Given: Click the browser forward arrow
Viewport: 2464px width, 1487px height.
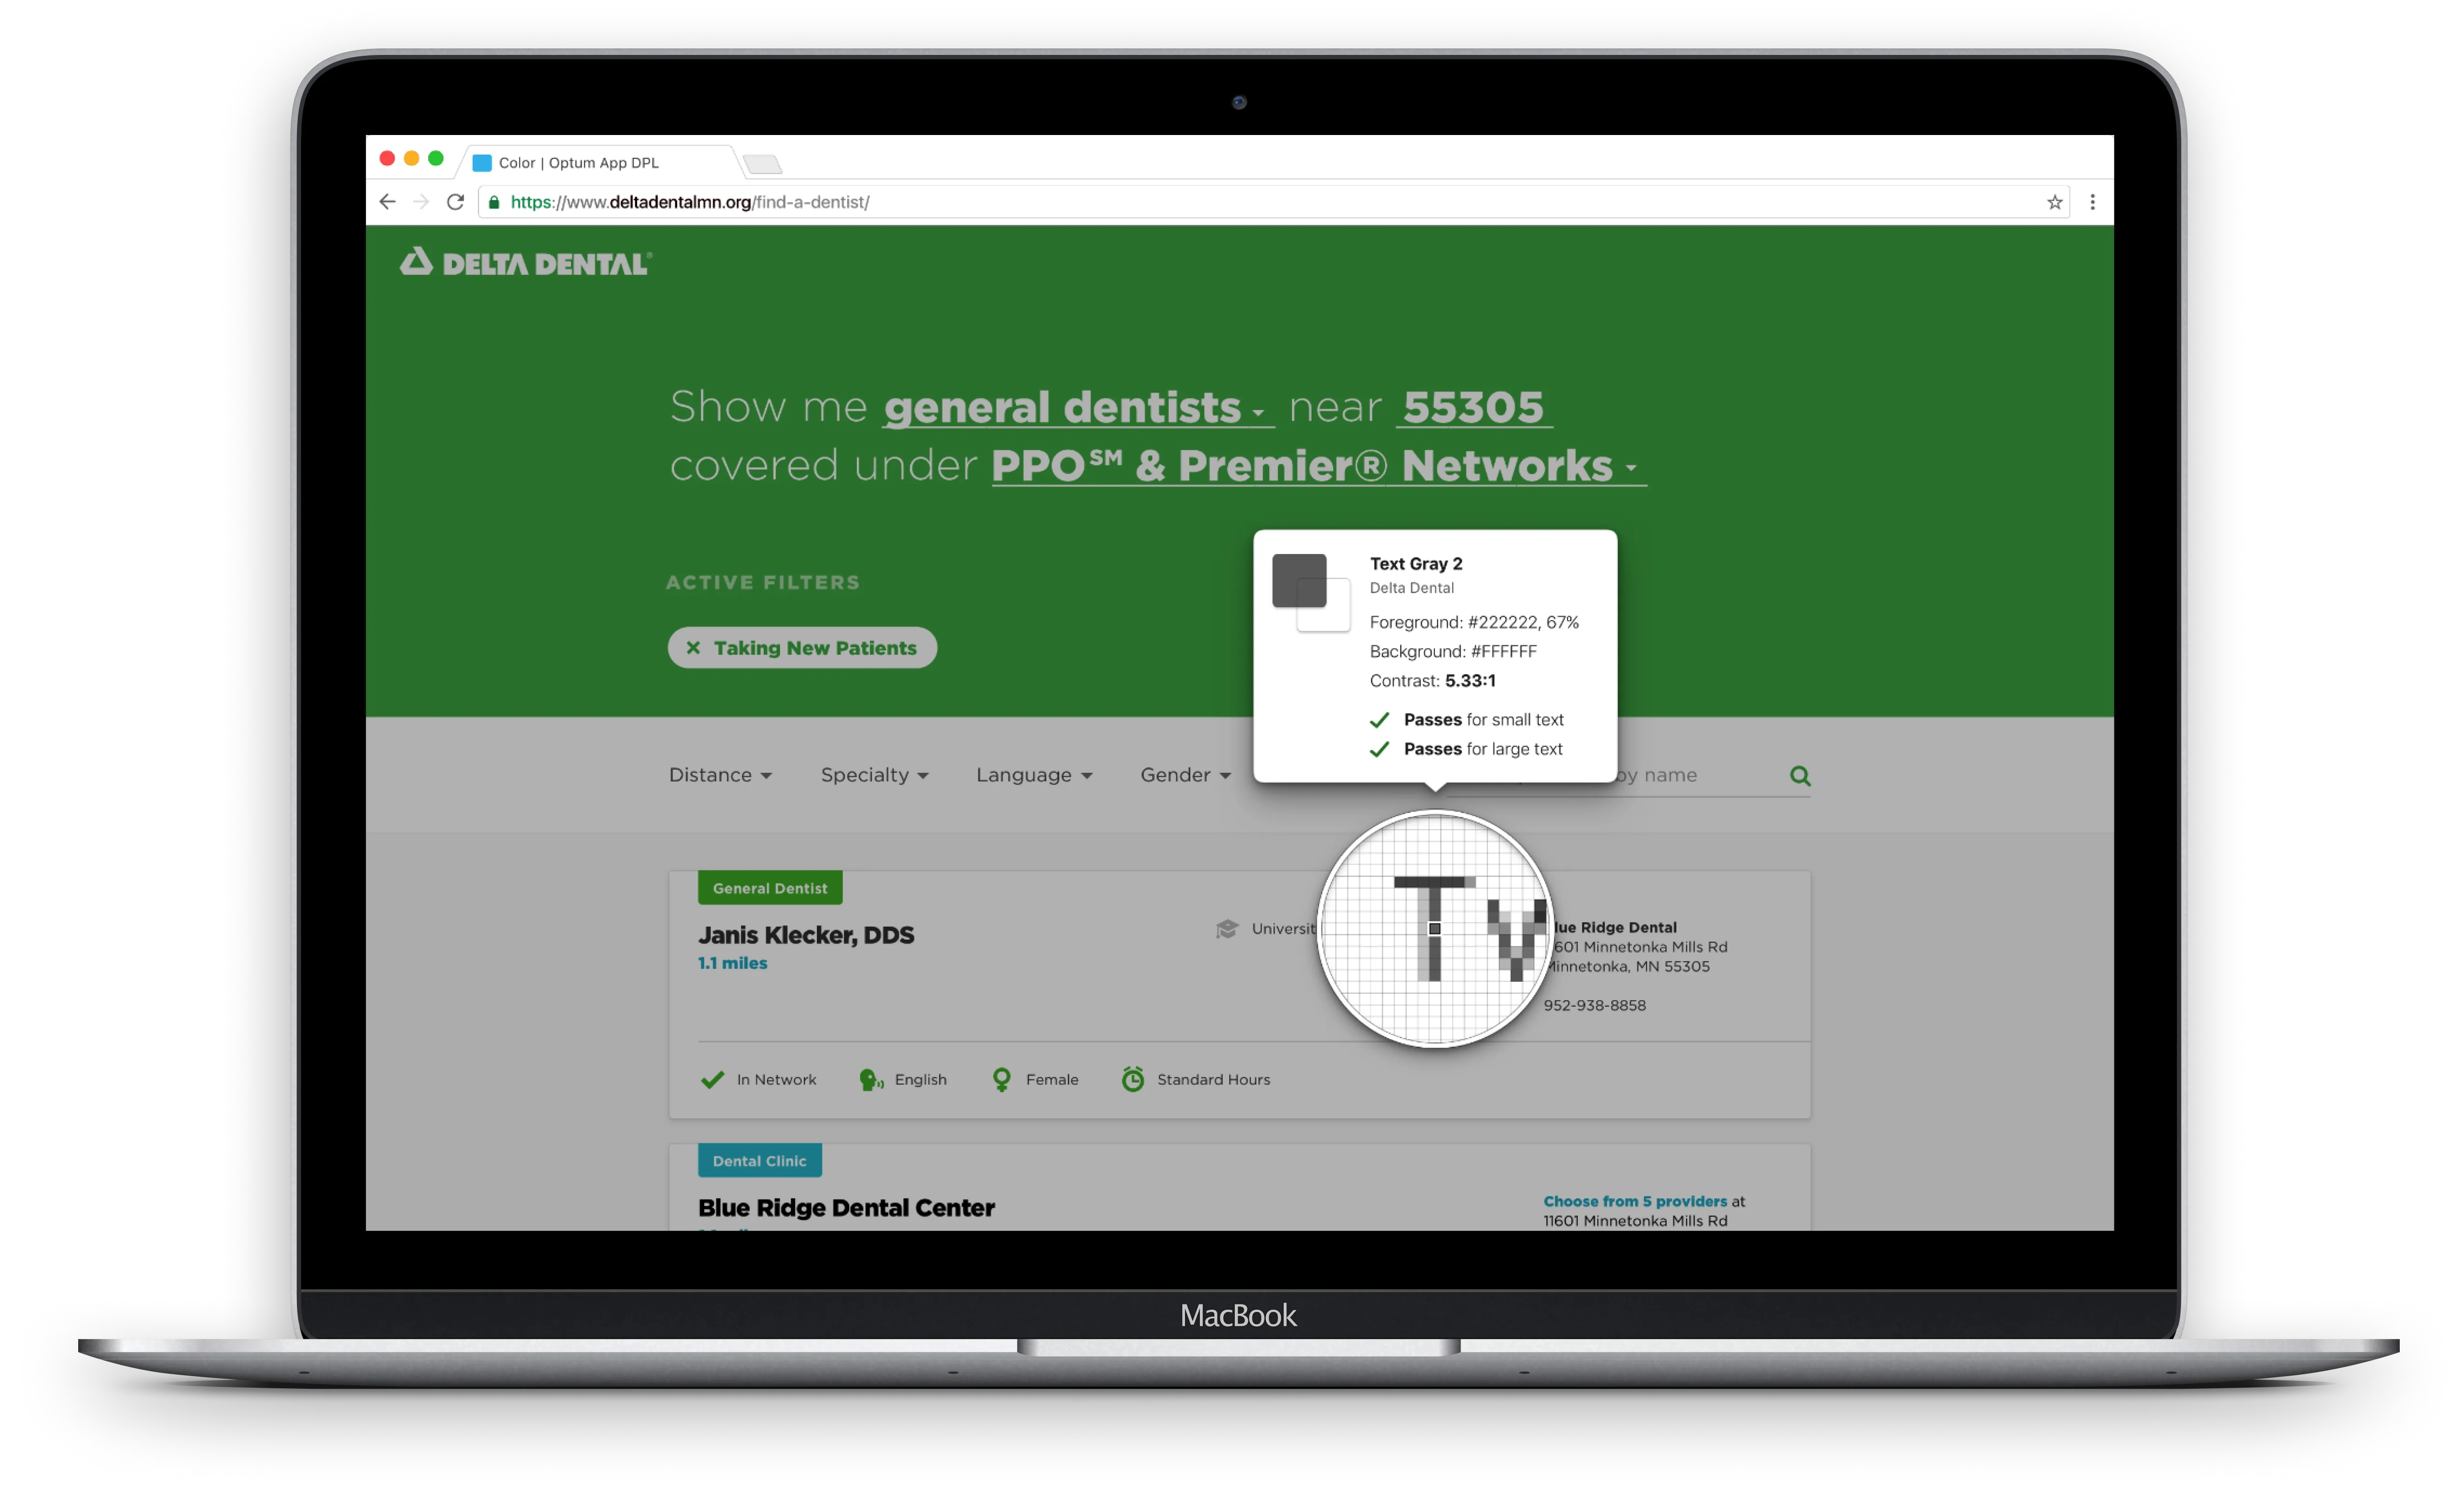Looking at the screenshot, I should [x=421, y=202].
